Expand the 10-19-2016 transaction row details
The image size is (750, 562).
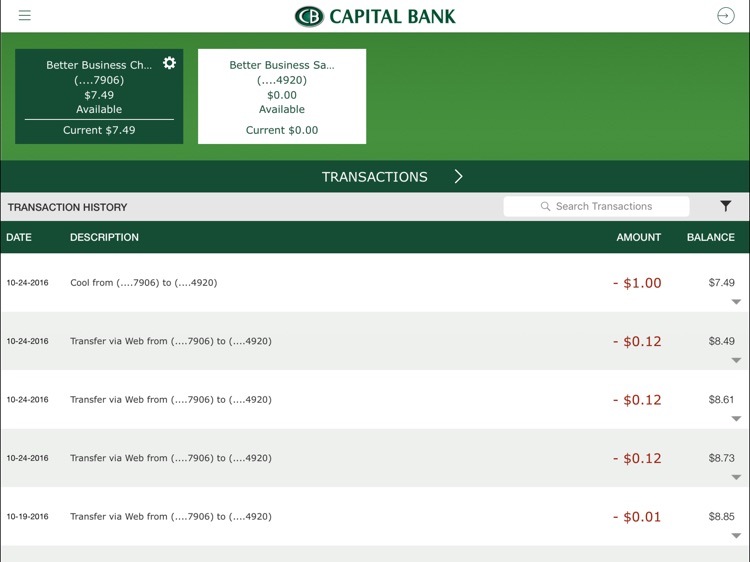[736, 536]
